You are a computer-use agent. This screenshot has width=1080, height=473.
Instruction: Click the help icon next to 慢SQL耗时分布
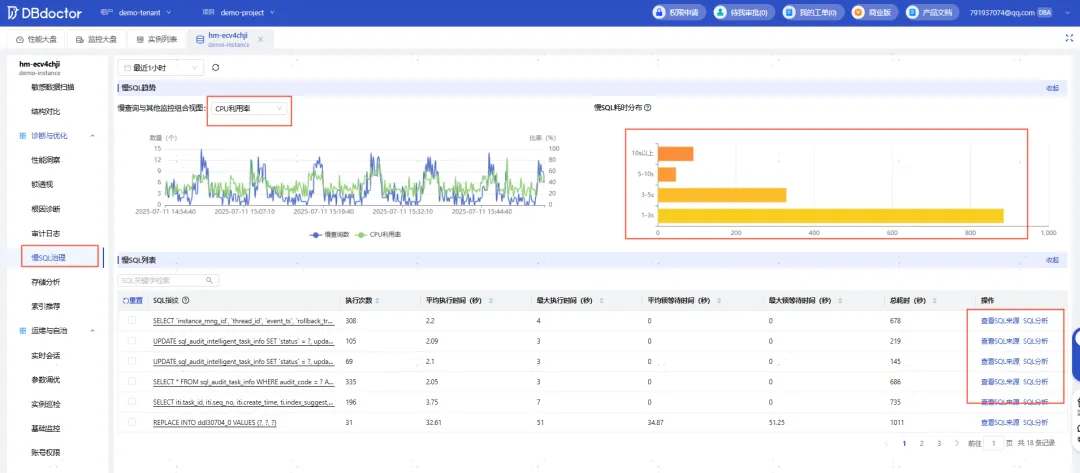[x=647, y=107]
